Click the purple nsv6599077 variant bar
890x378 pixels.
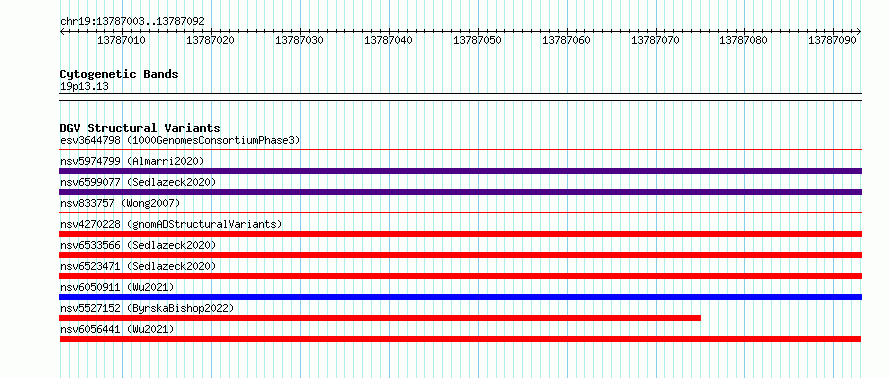click(x=461, y=192)
